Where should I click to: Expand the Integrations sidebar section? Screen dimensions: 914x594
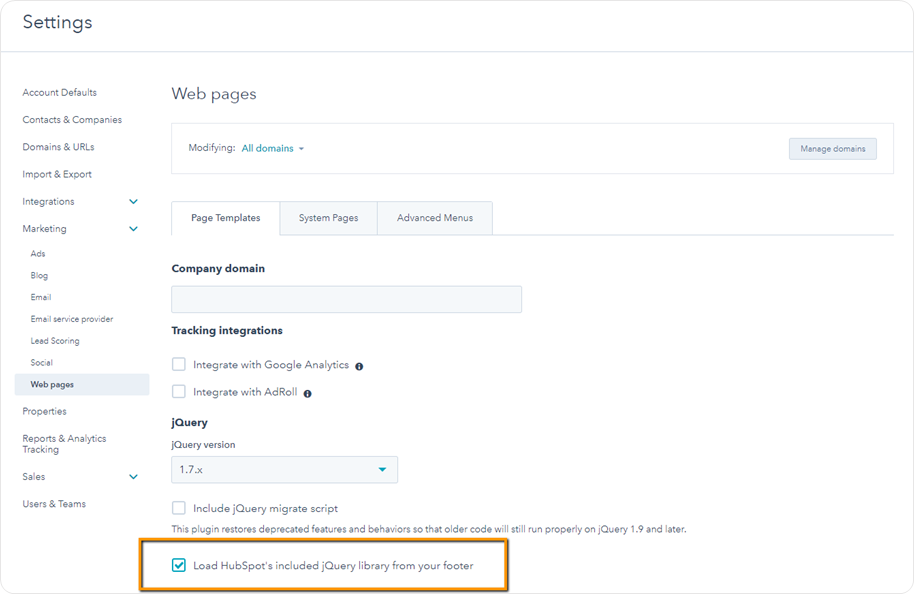click(133, 202)
